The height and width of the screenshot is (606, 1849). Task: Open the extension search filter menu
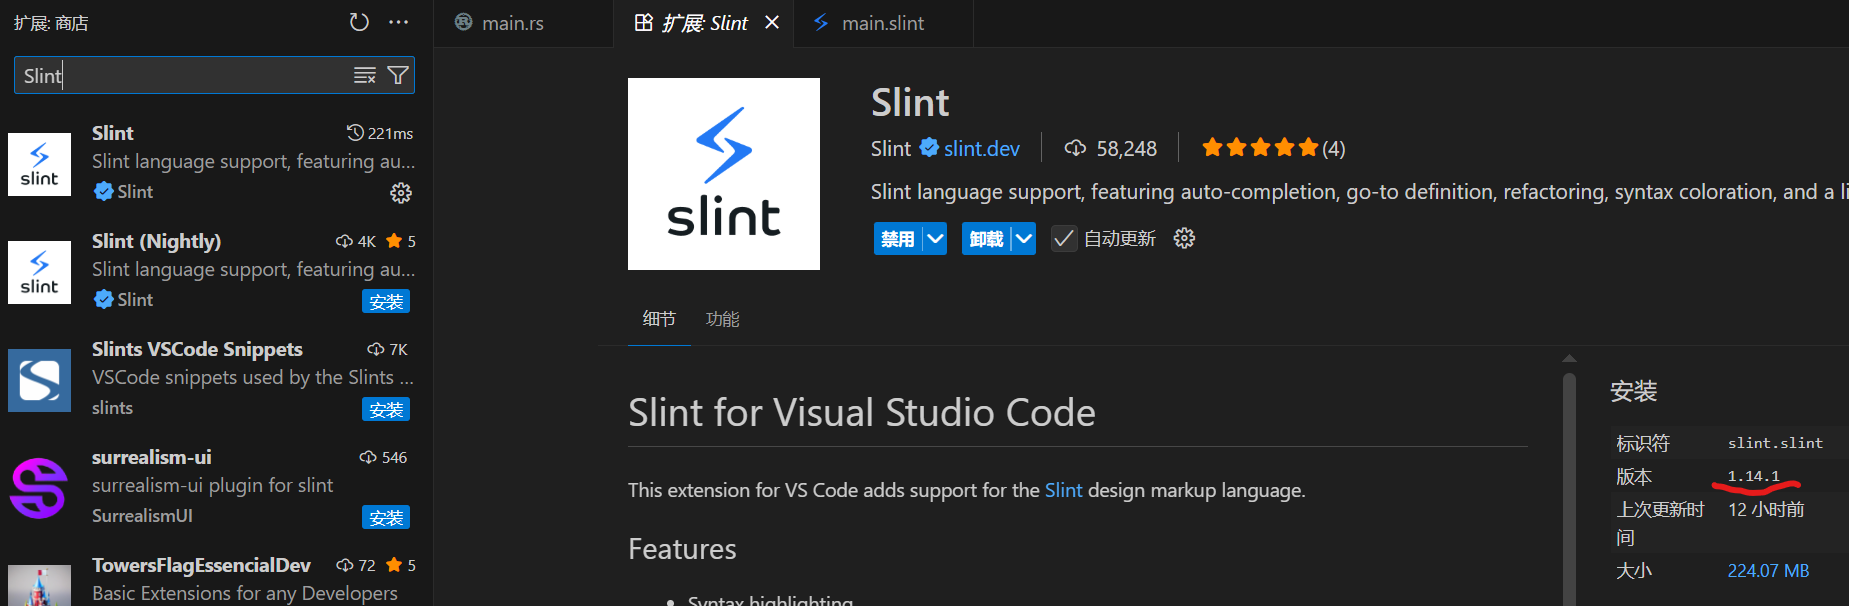pyautogui.click(x=398, y=75)
